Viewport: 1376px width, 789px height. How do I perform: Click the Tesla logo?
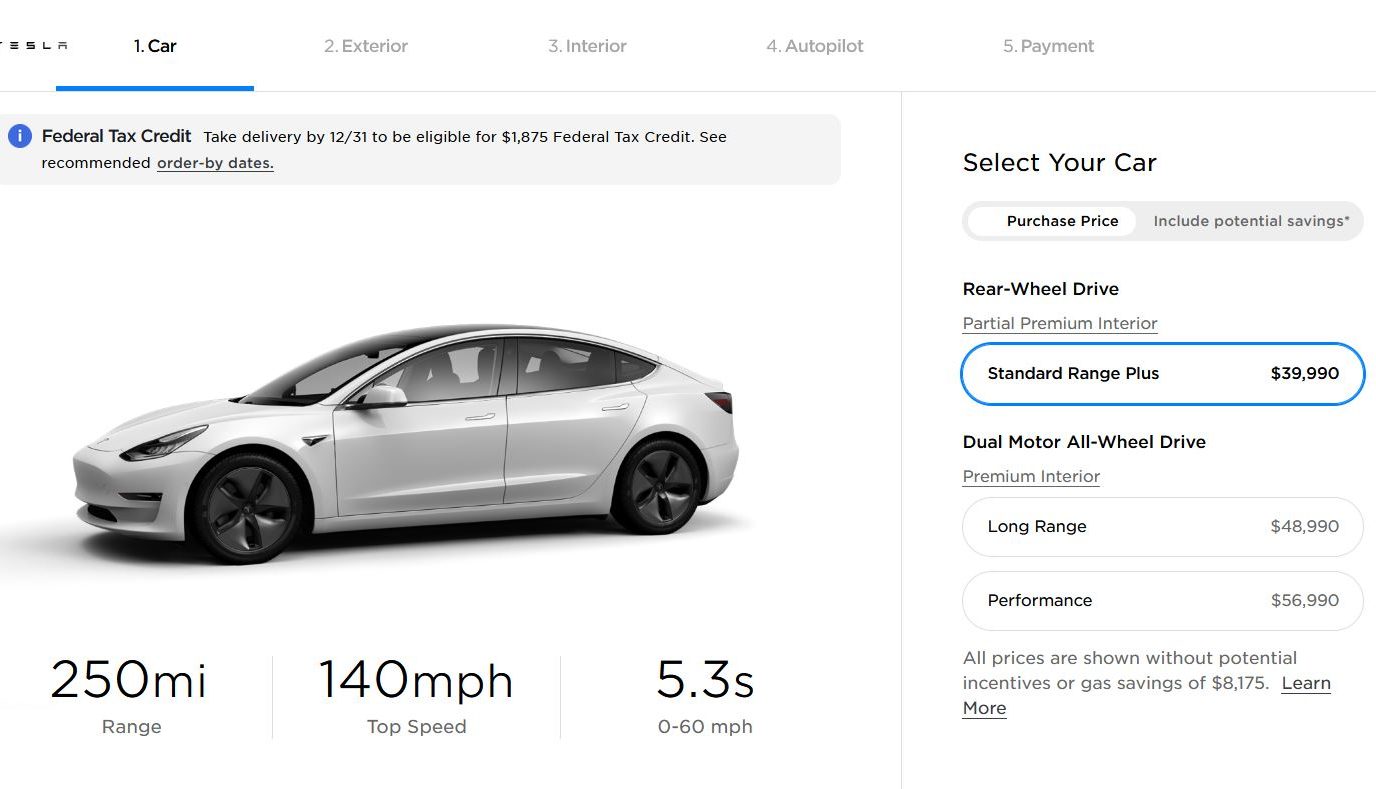[33, 46]
